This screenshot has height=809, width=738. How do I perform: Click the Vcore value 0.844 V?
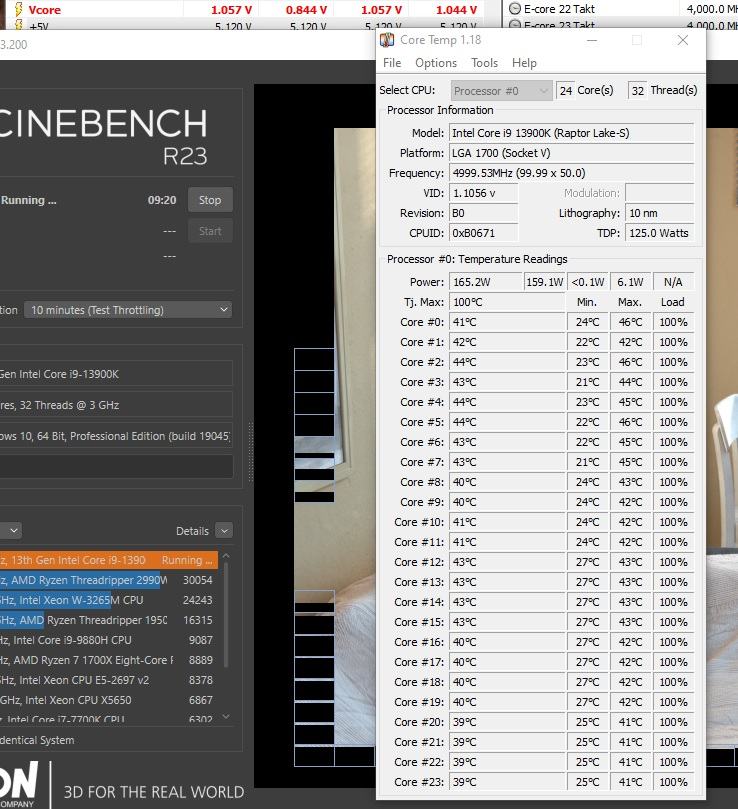pyautogui.click(x=306, y=10)
